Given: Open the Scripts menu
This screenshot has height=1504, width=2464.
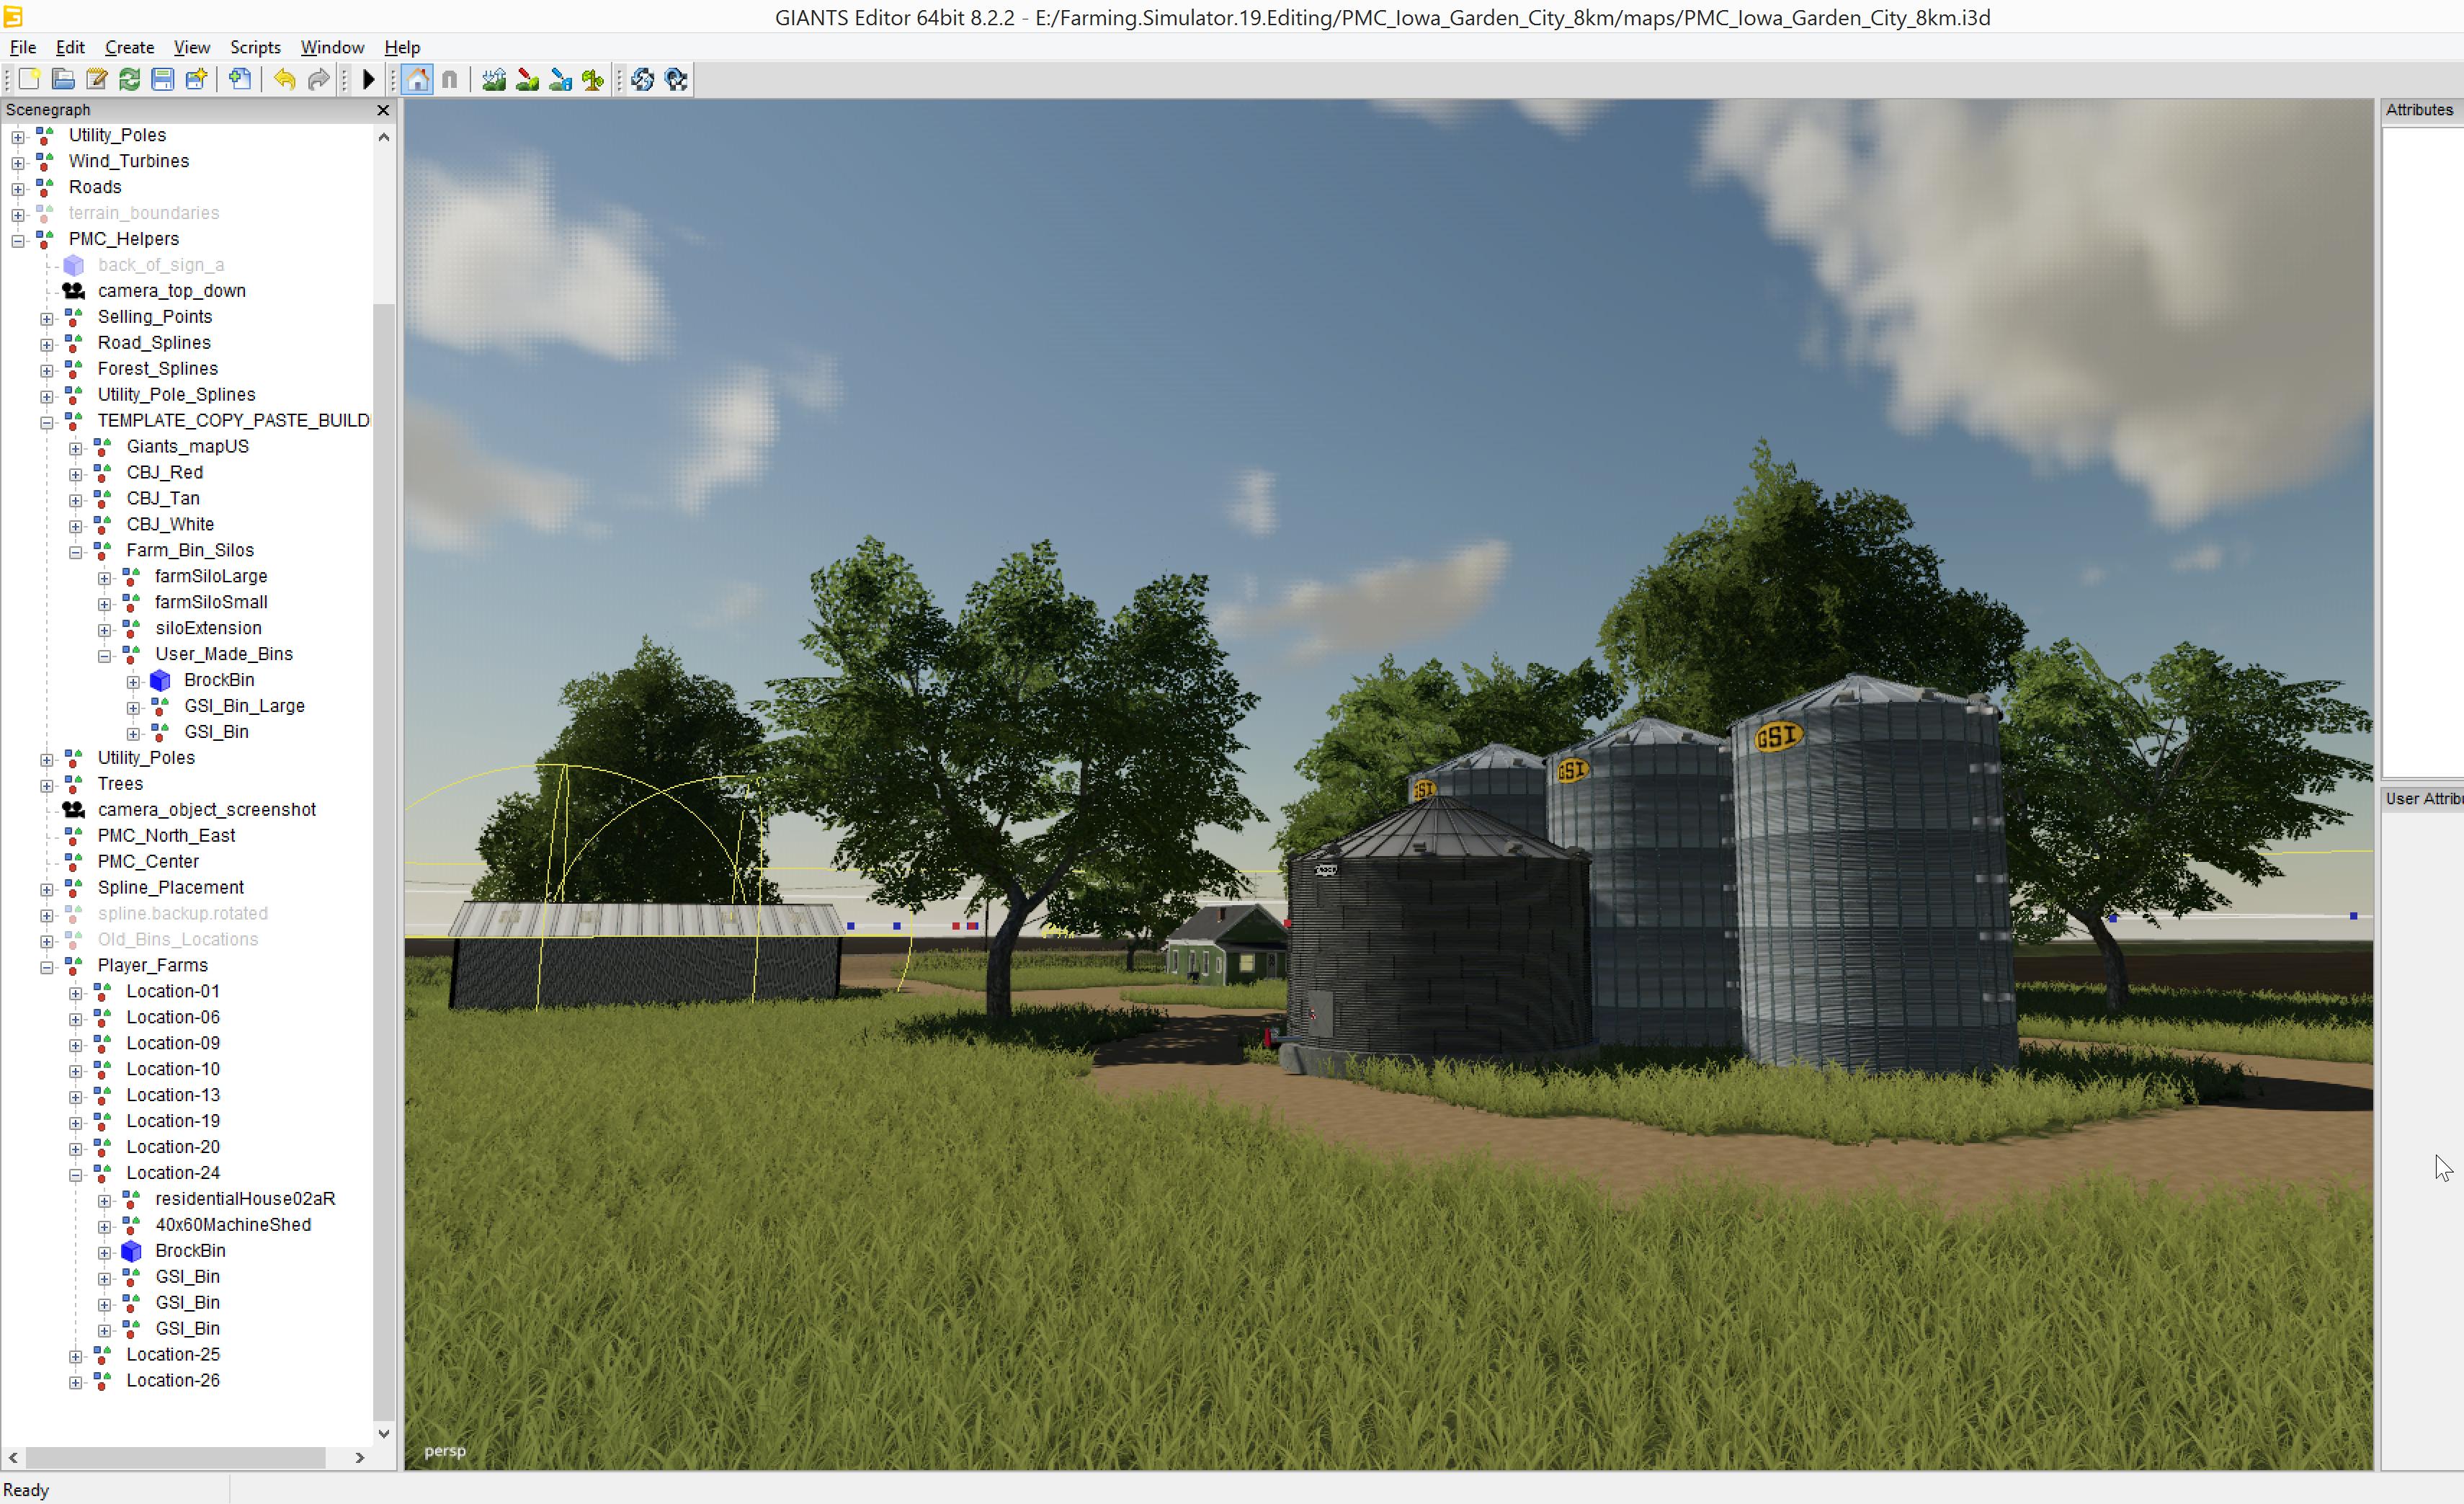Looking at the screenshot, I should point(255,47).
